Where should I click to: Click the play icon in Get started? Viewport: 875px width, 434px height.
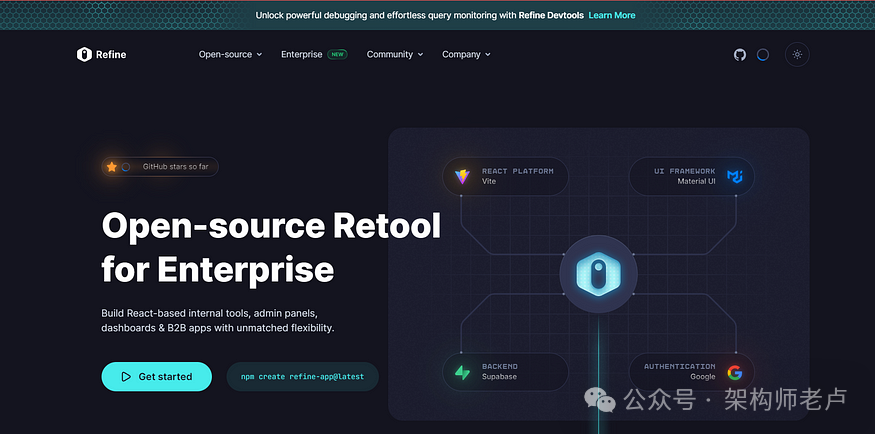(x=126, y=377)
